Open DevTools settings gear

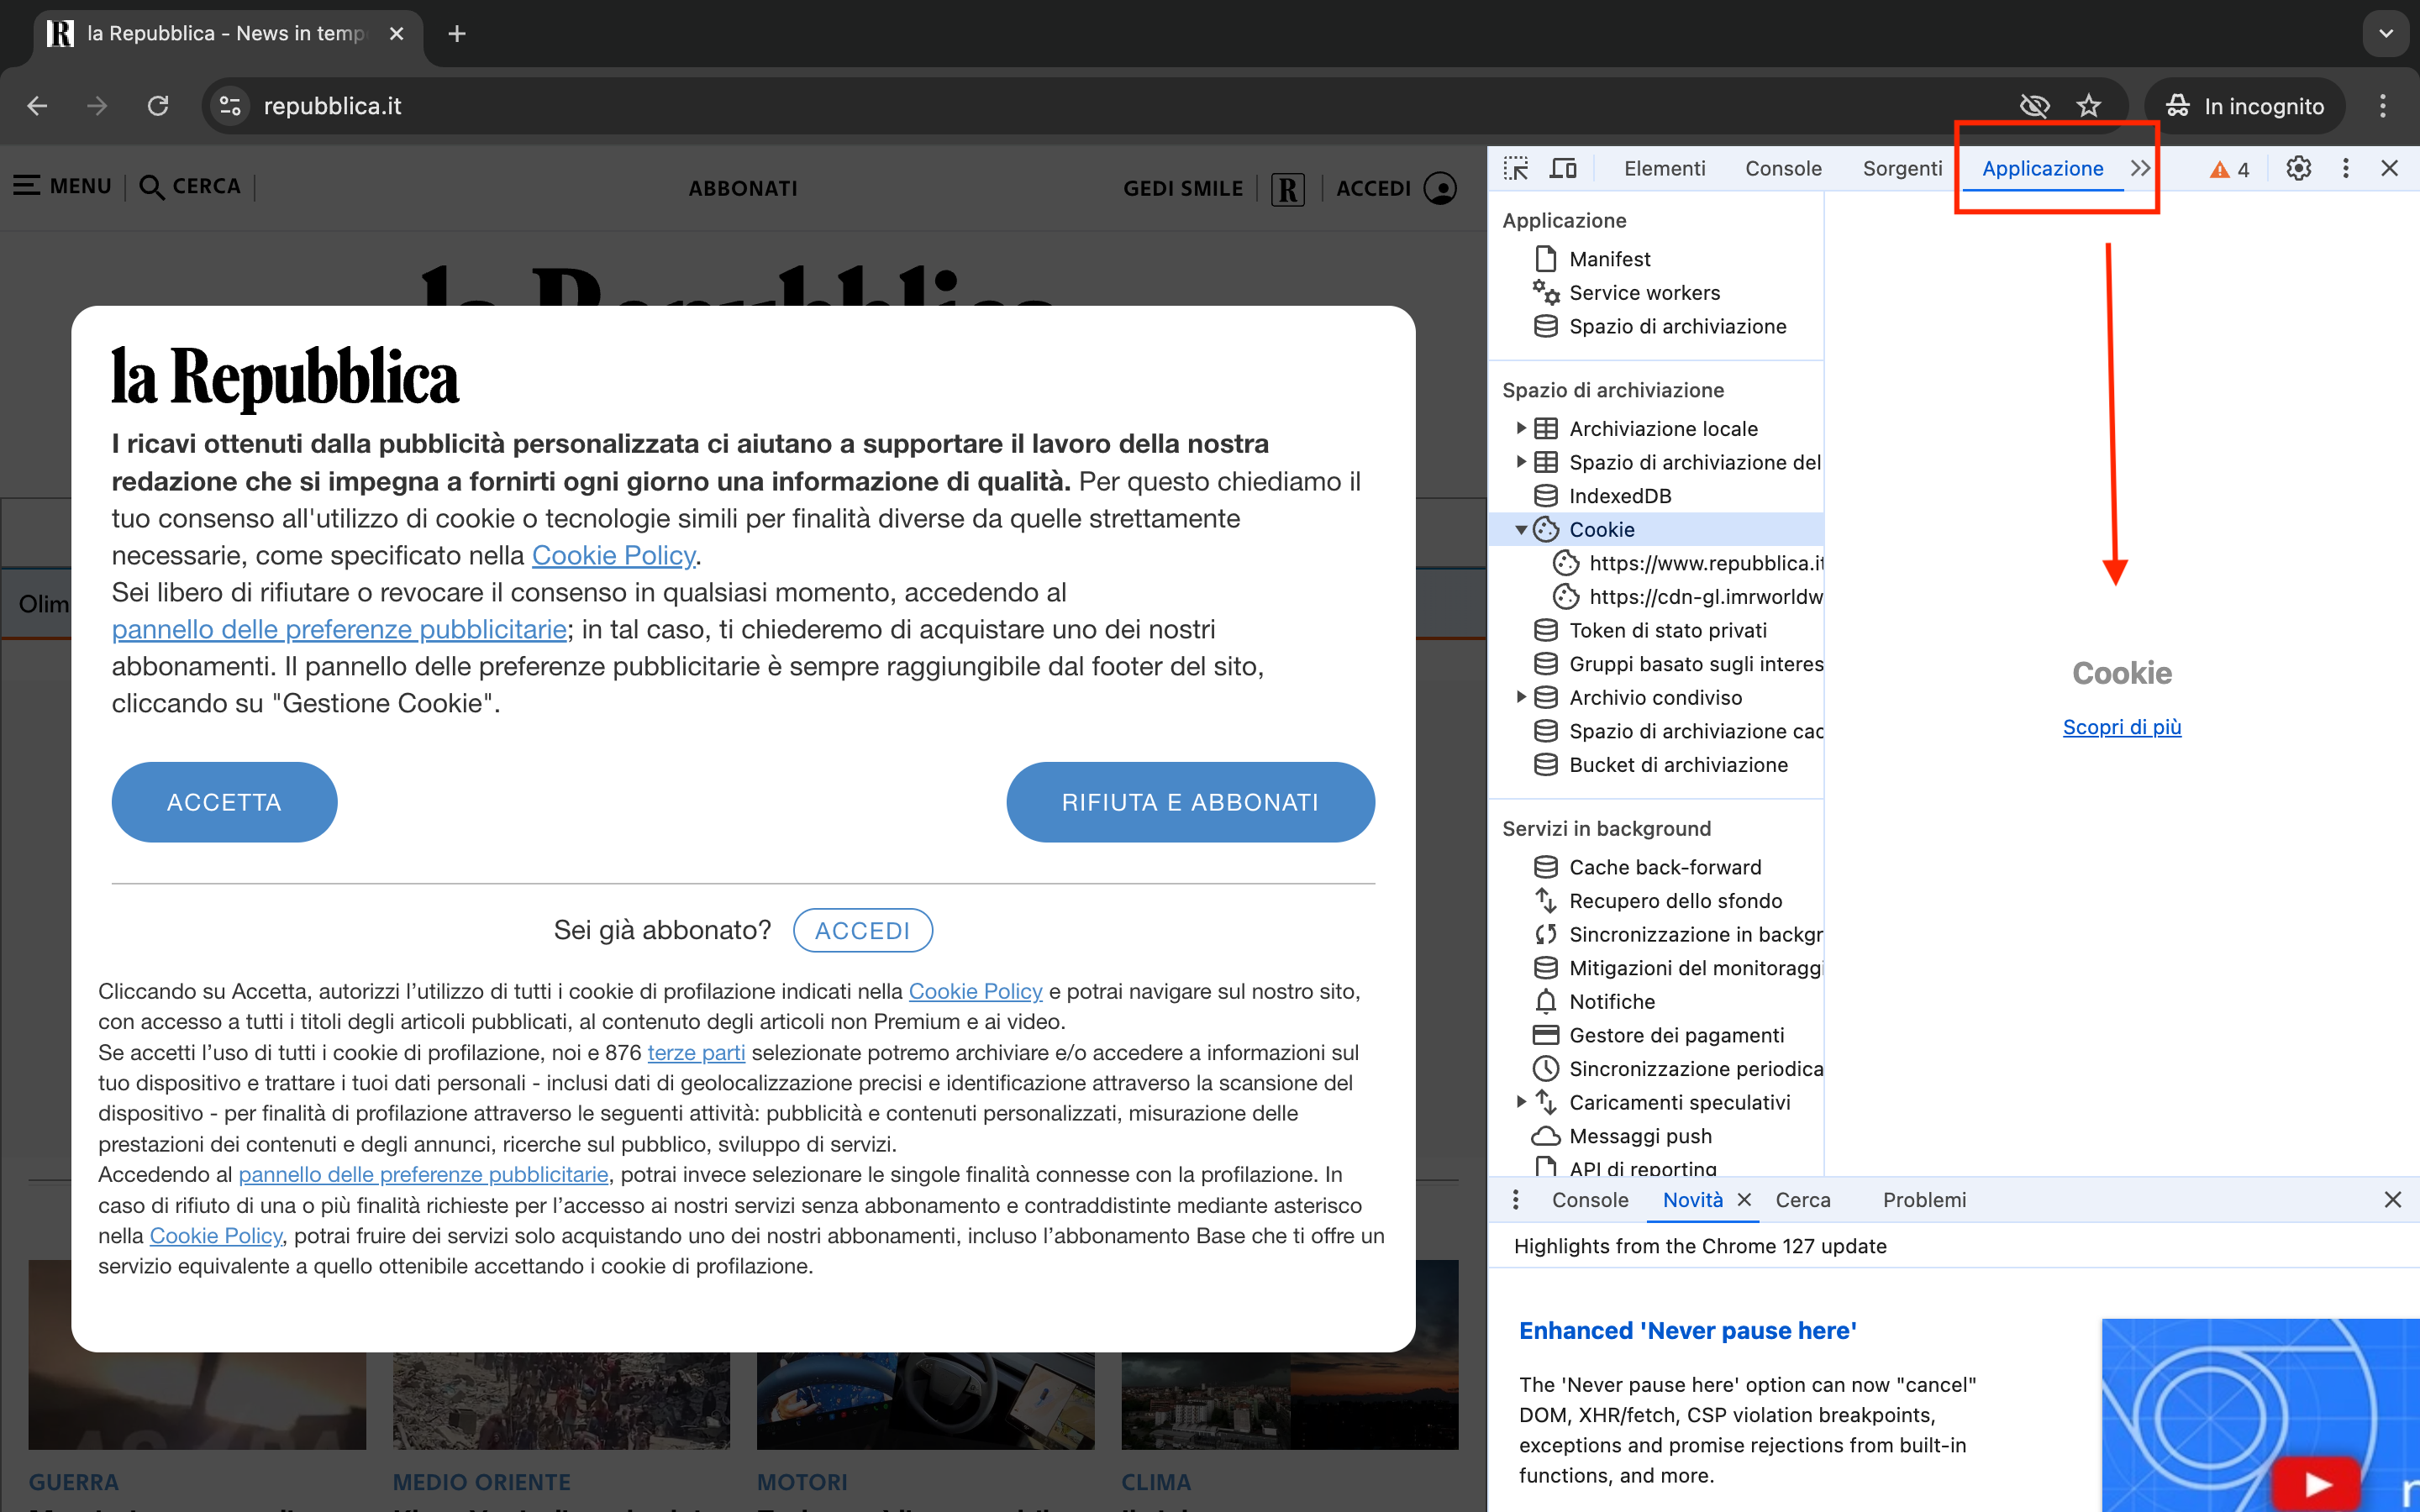2297,168
